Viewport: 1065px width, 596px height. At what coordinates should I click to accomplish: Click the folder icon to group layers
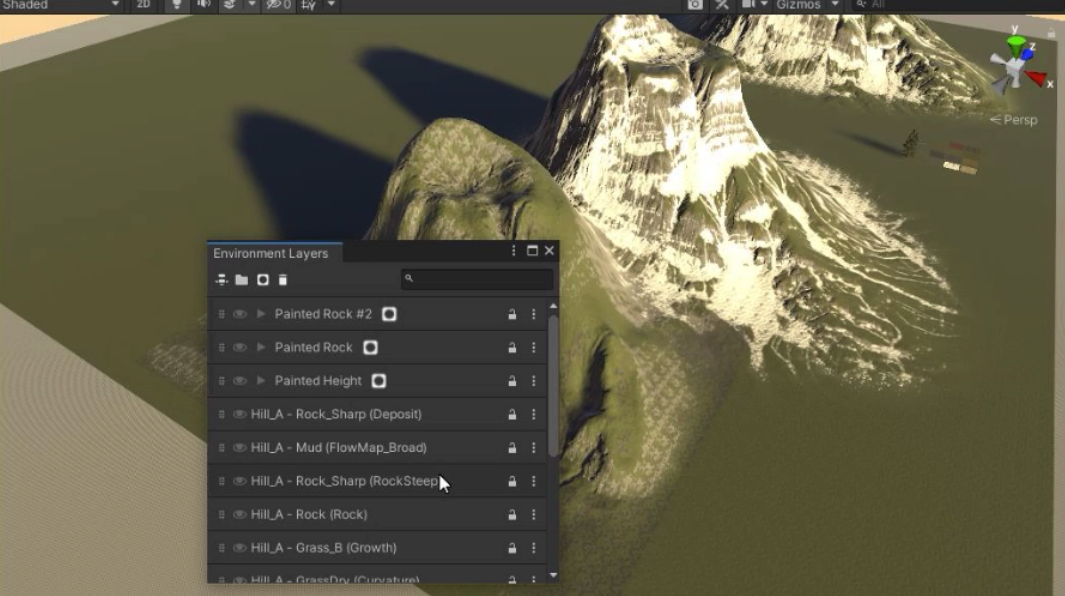[x=241, y=280]
